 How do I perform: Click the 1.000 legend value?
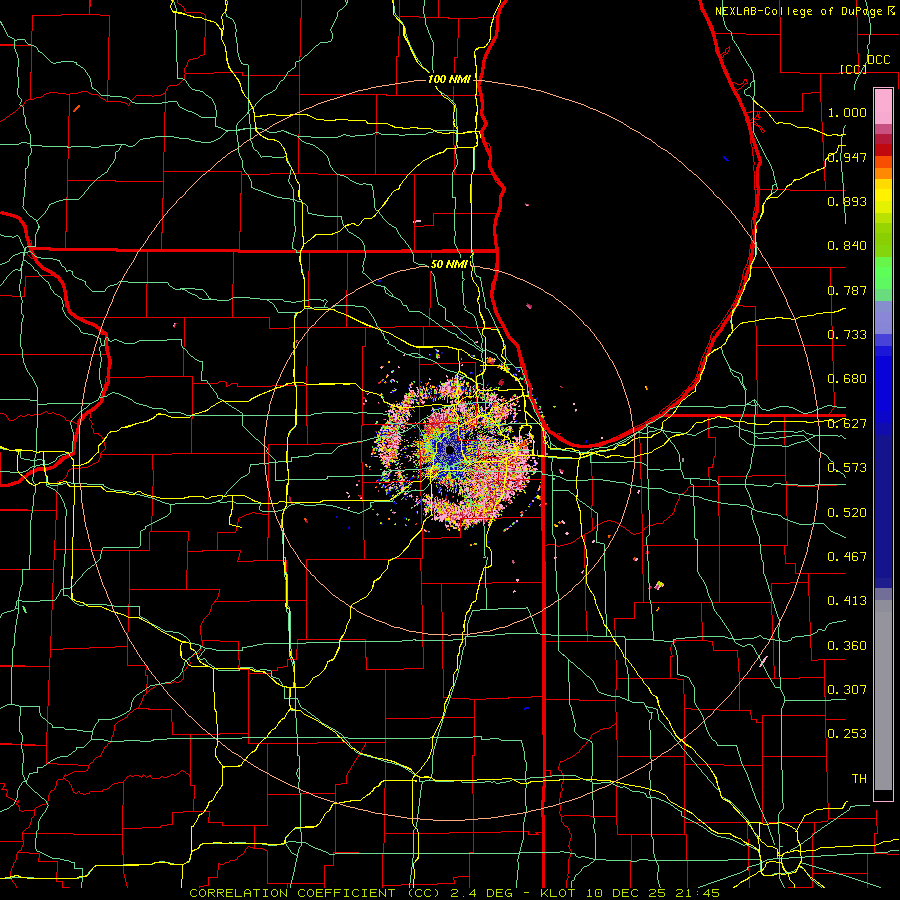[x=847, y=112]
